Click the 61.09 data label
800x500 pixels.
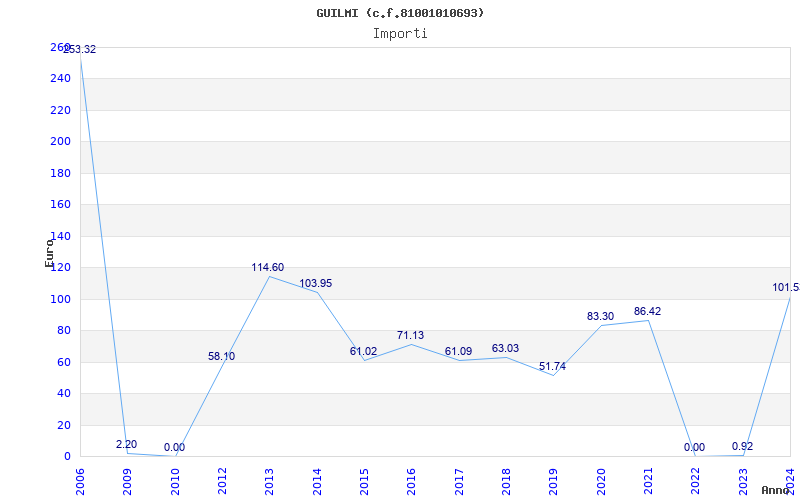458,352
